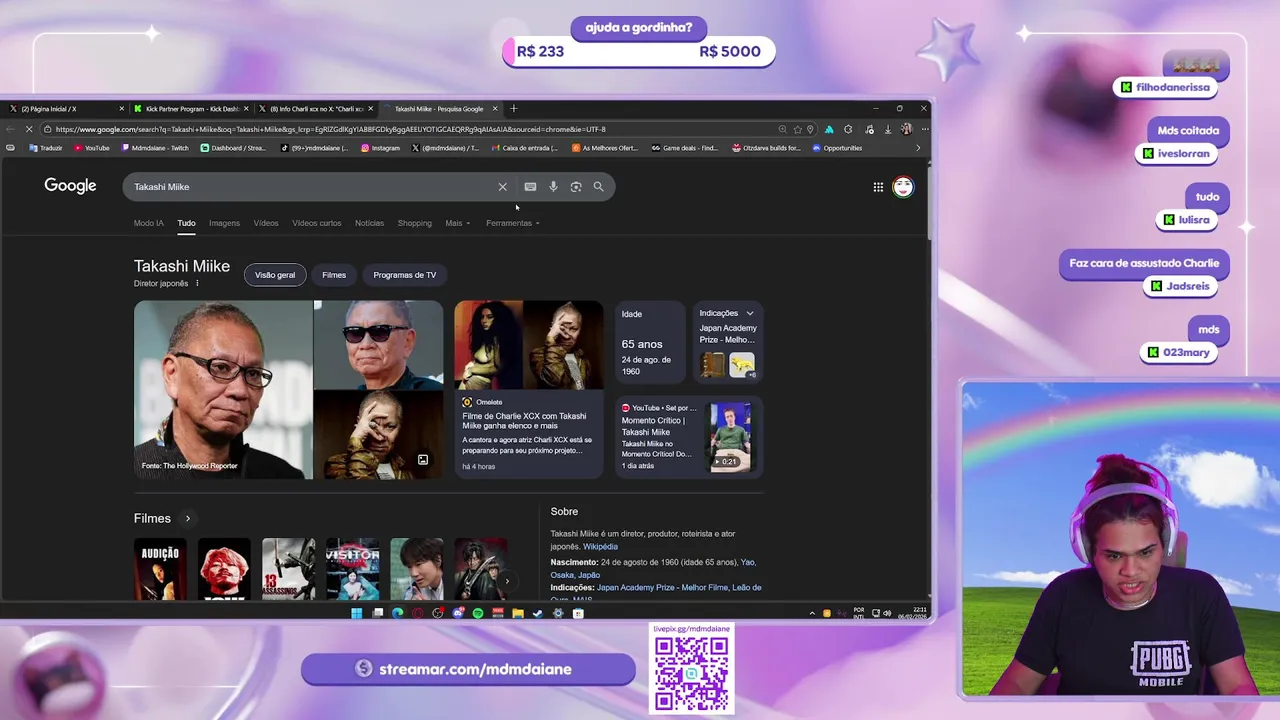1280x720 pixels.
Task: Open Opera browser from taskbar
Action: pos(417,613)
